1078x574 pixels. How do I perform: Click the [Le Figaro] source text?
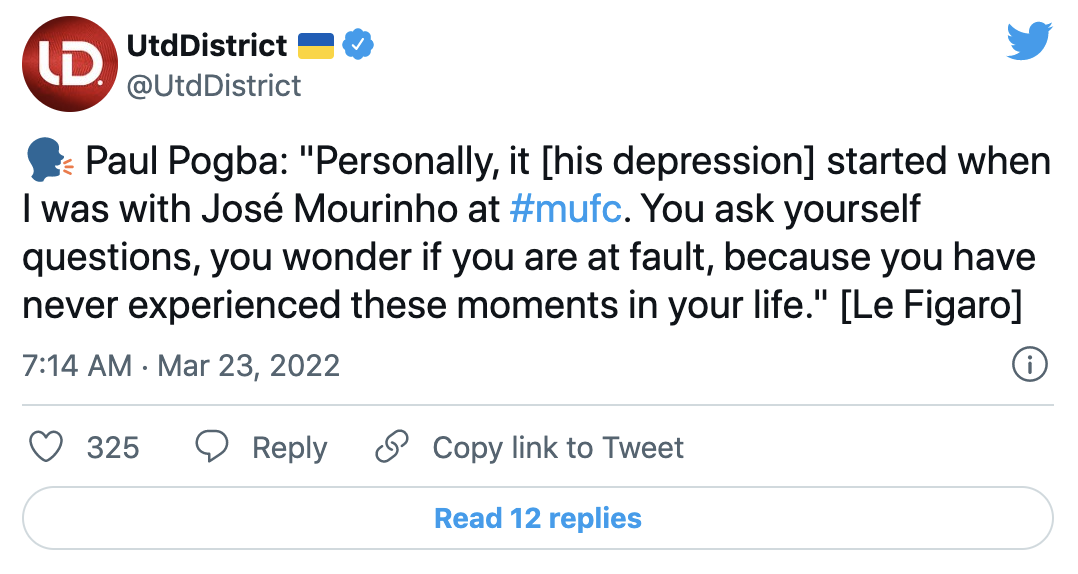coord(930,306)
